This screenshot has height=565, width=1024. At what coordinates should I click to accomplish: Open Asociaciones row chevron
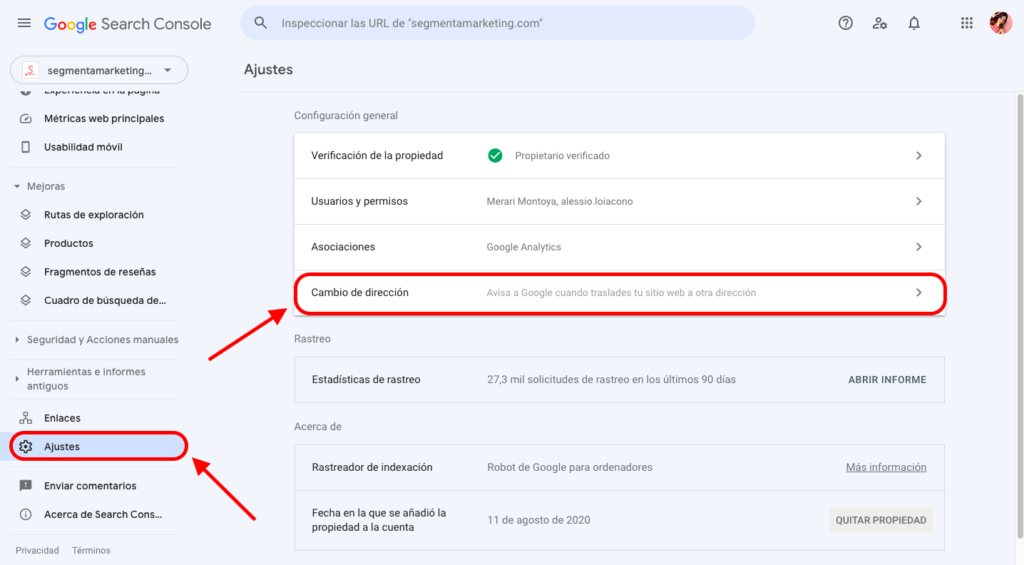pos(919,247)
